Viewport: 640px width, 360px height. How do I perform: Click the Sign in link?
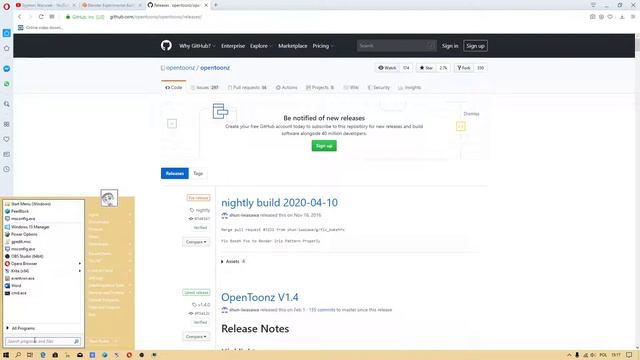[x=450, y=46]
